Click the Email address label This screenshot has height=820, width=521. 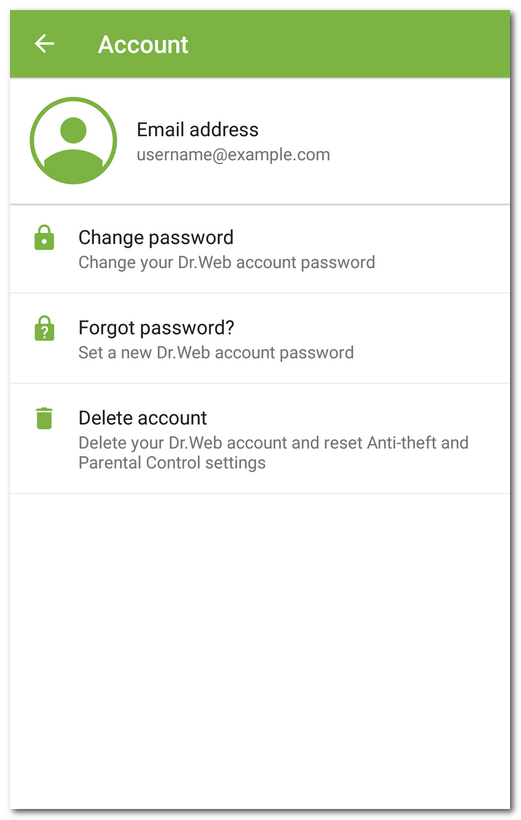click(198, 130)
